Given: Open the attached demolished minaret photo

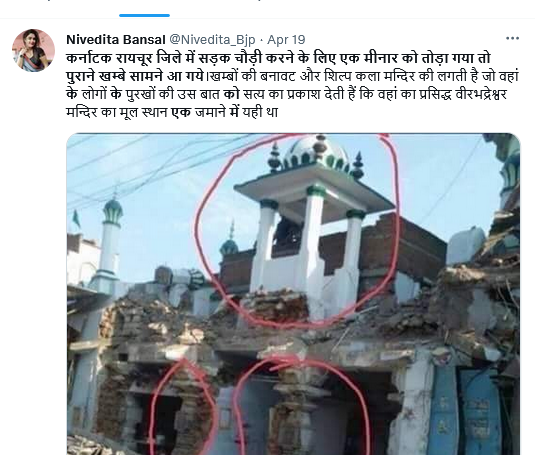Looking at the screenshot, I should (x=293, y=294).
